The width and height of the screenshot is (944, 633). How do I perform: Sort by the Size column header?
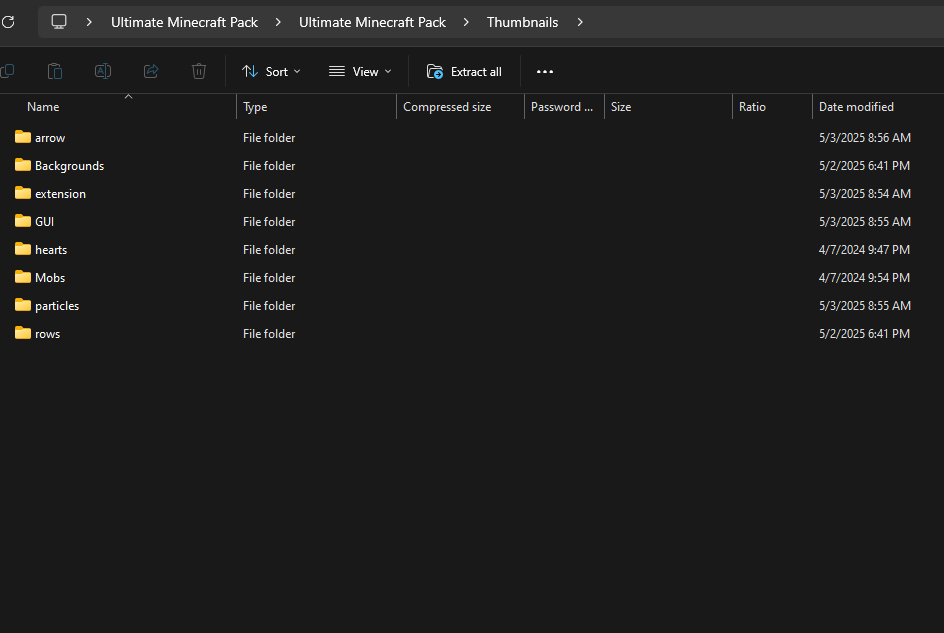621,107
